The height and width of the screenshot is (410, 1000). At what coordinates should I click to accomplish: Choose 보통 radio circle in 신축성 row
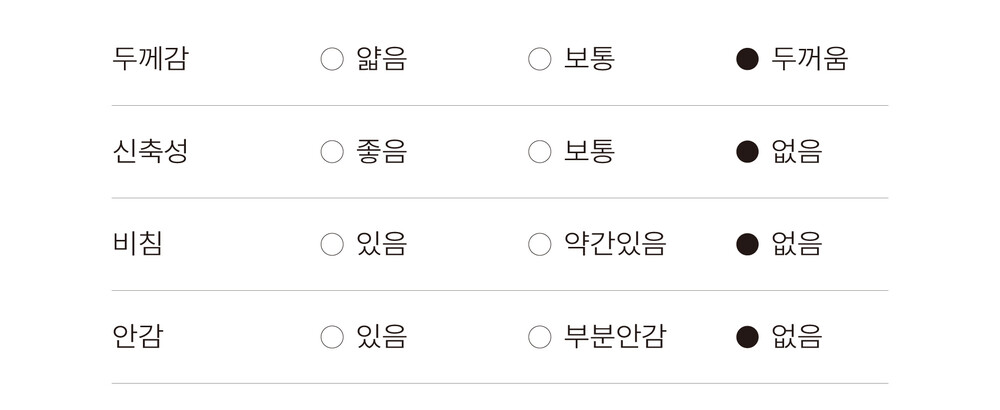[540, 152]
